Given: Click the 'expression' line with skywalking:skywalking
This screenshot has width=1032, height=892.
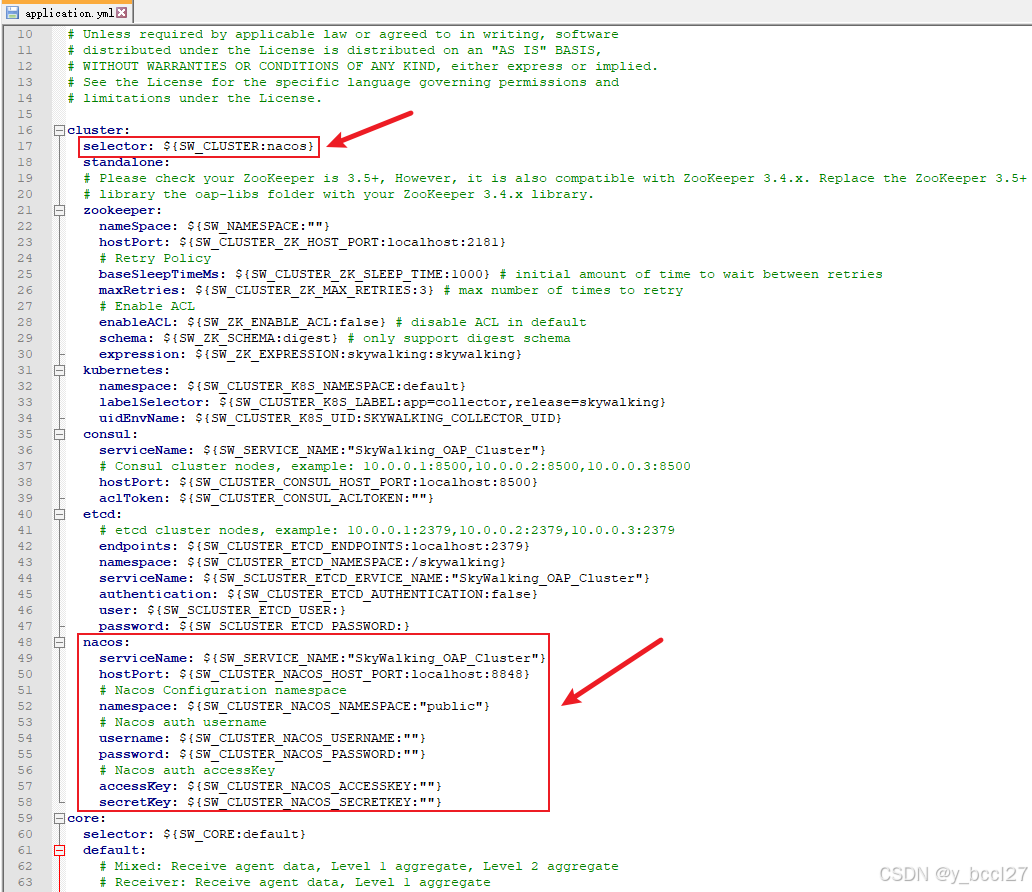Looking at the screenshot, I should [310, 354].
